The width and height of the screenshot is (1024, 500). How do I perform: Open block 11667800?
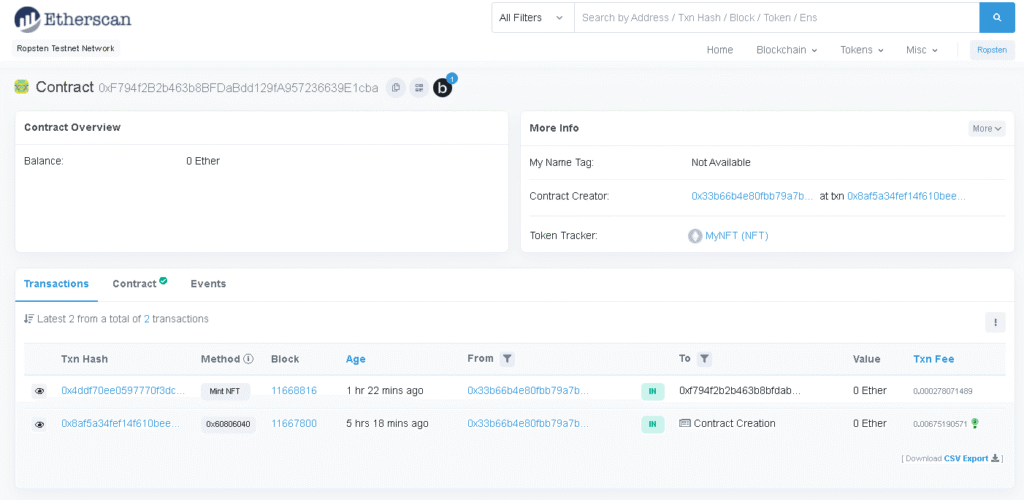294,423
